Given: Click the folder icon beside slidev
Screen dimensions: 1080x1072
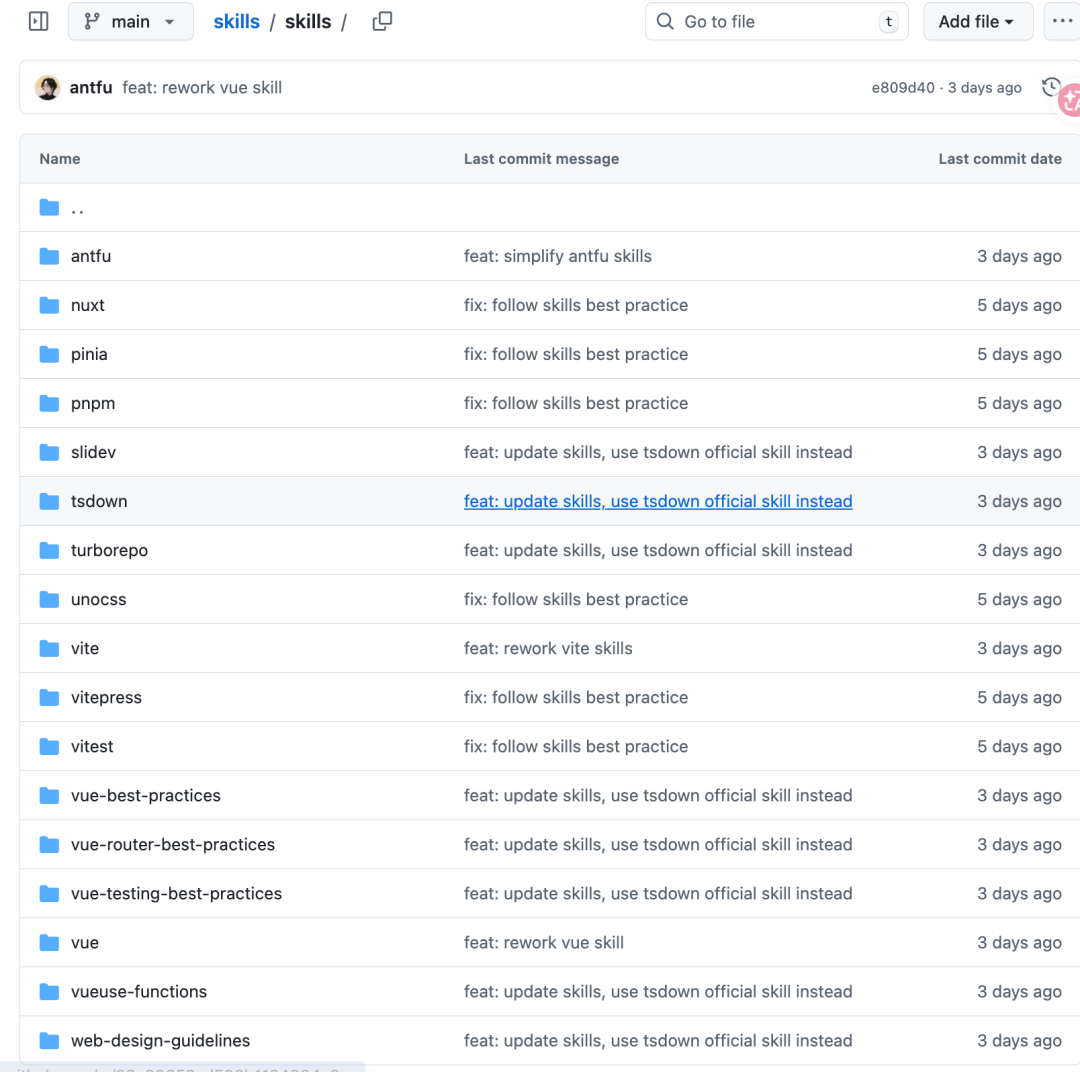Looking at the screenshot, I should [49, 452].
